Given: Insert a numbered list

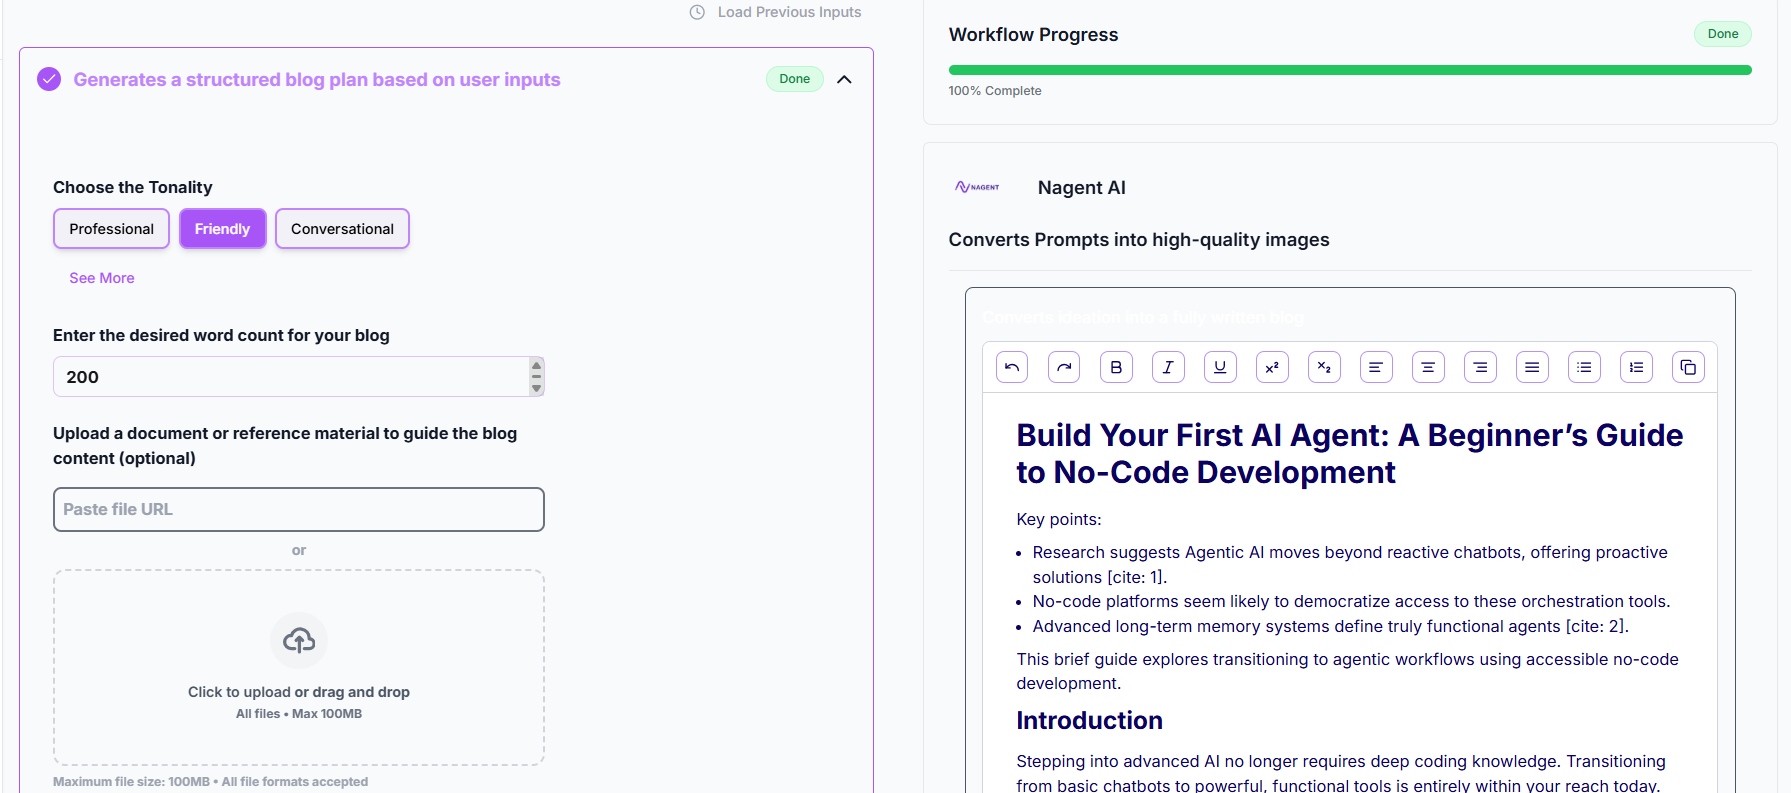Looking at the screenshot, I should [x=1636, y=368].
